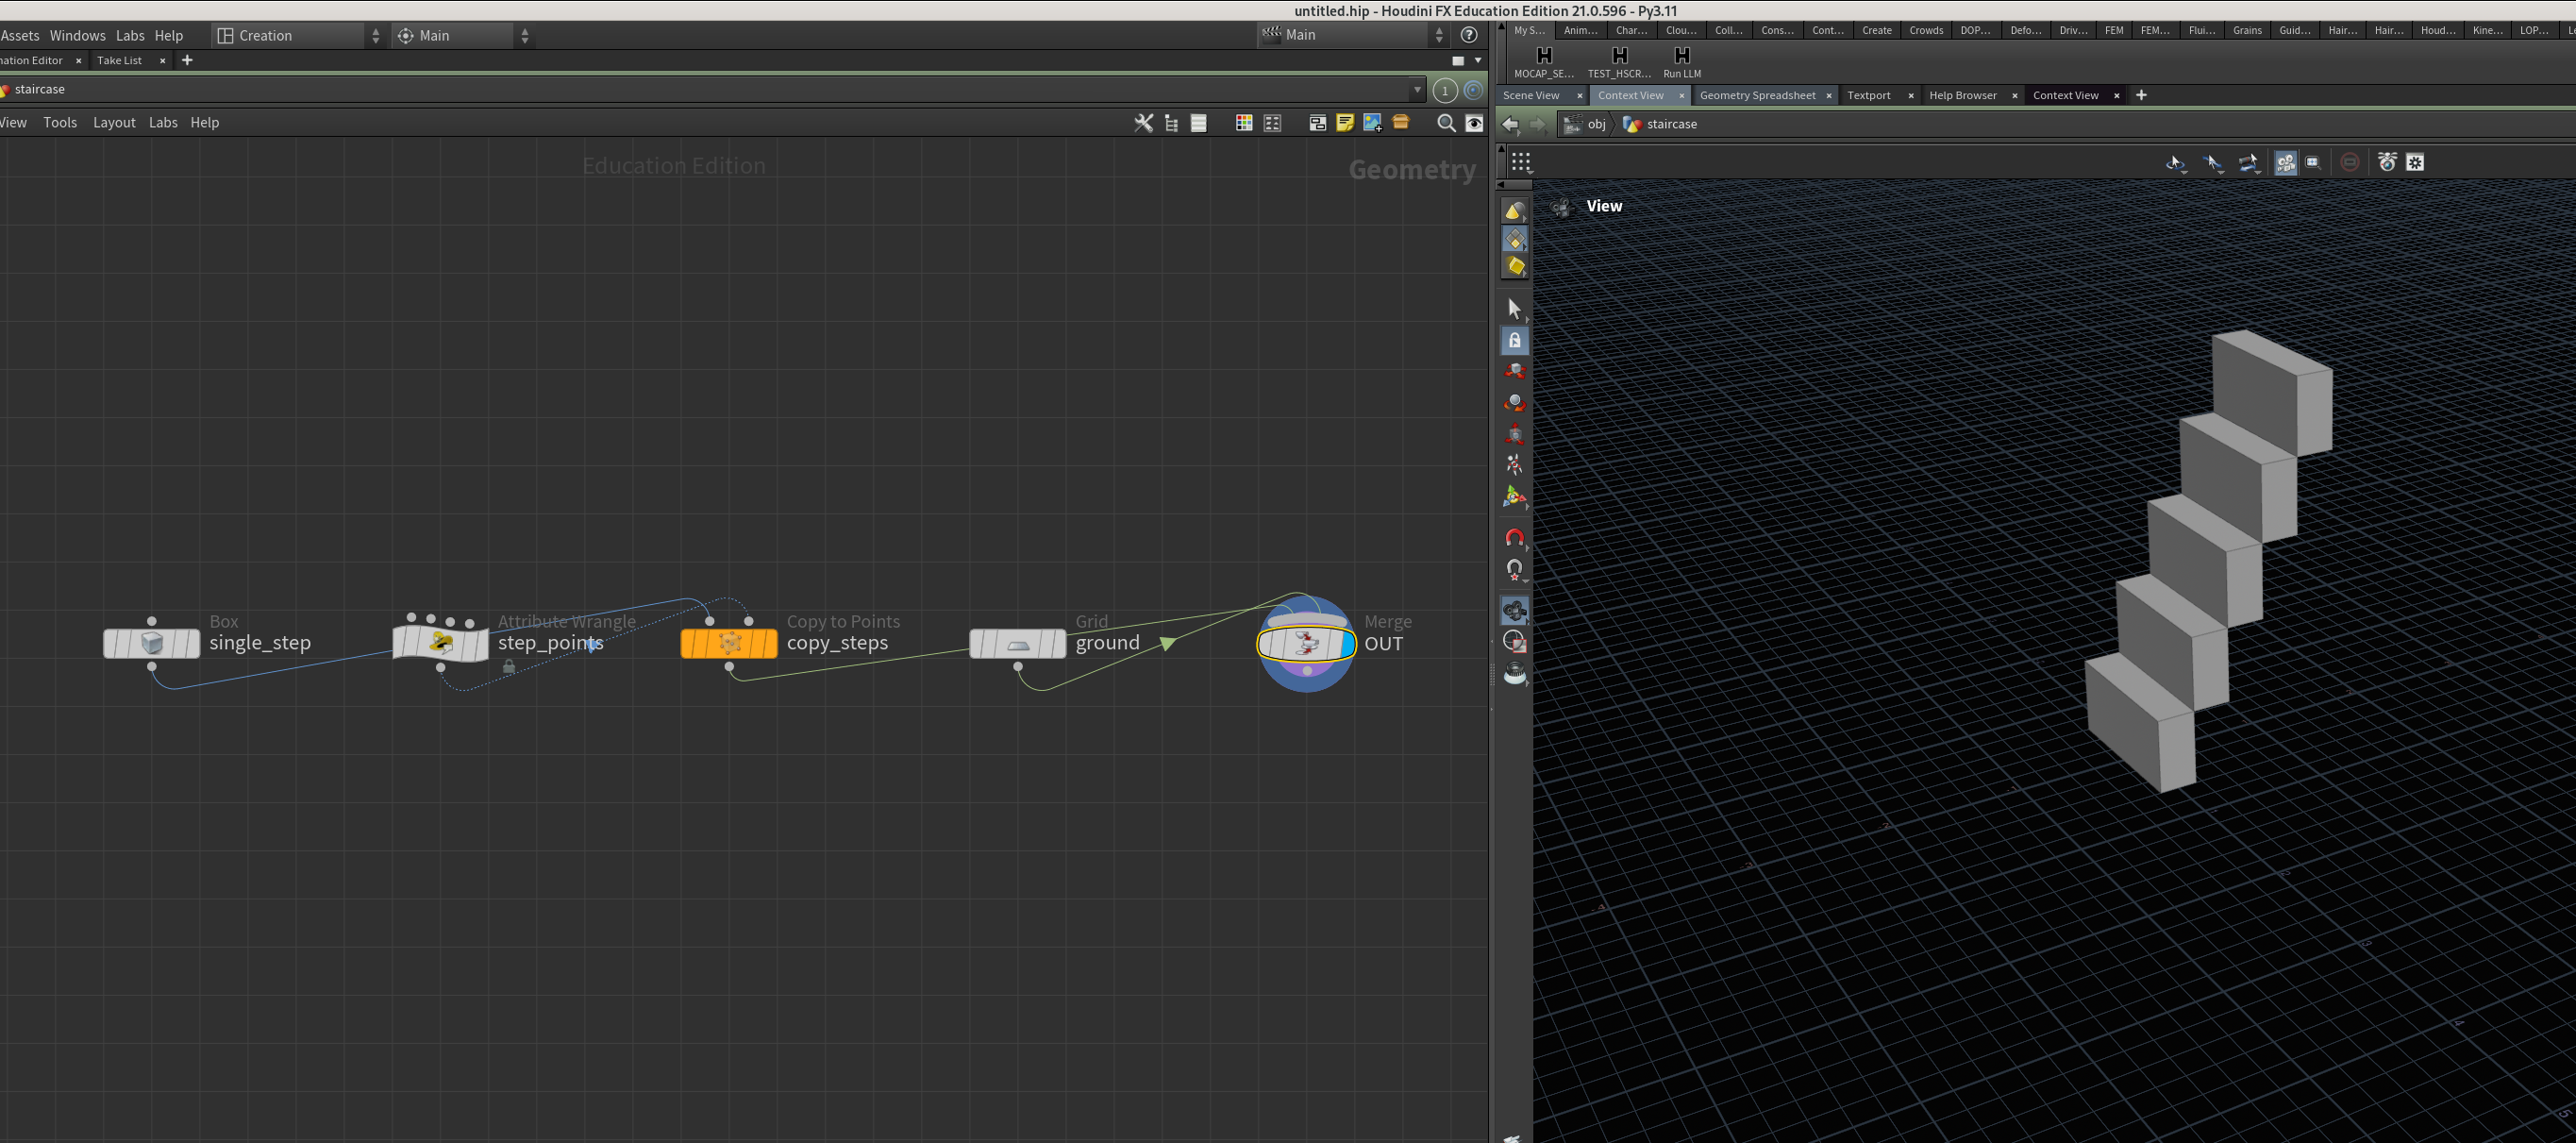Open the Windows menu
Image resolution: width=2576 pixels, height=1143 pixels.
click(77, 36)
